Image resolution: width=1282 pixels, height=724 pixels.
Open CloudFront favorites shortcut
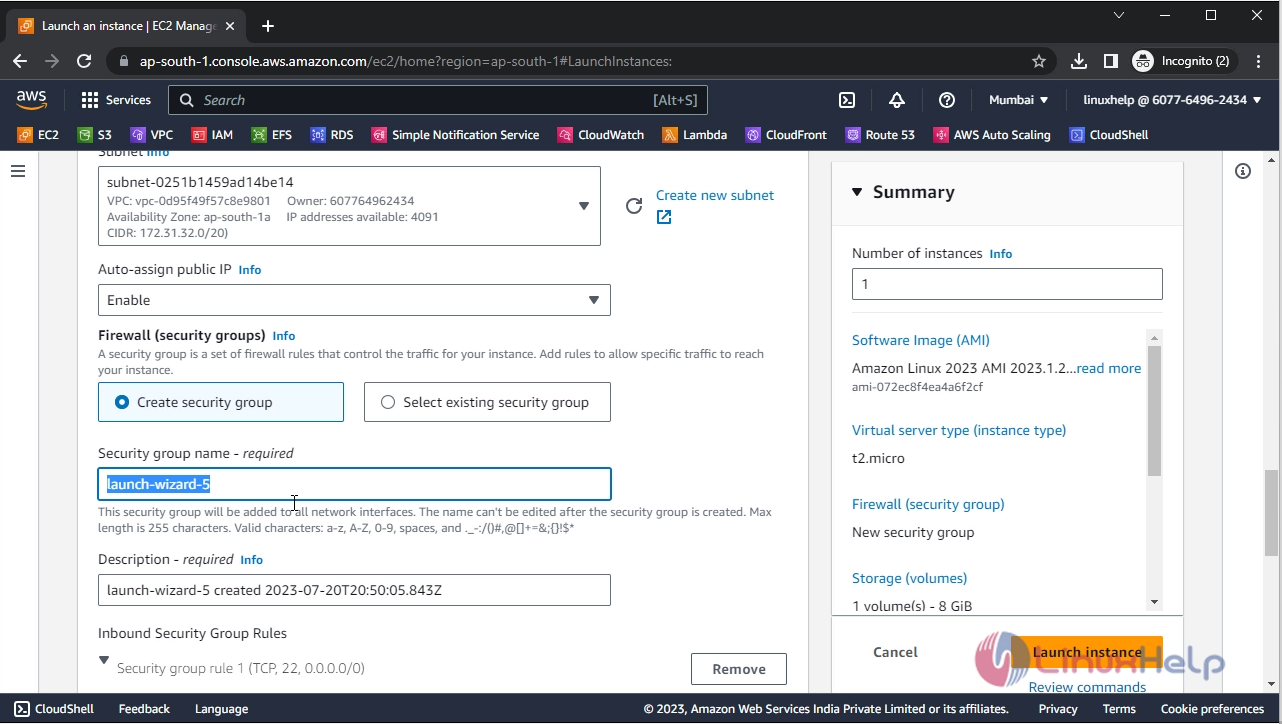pos(786,135)
